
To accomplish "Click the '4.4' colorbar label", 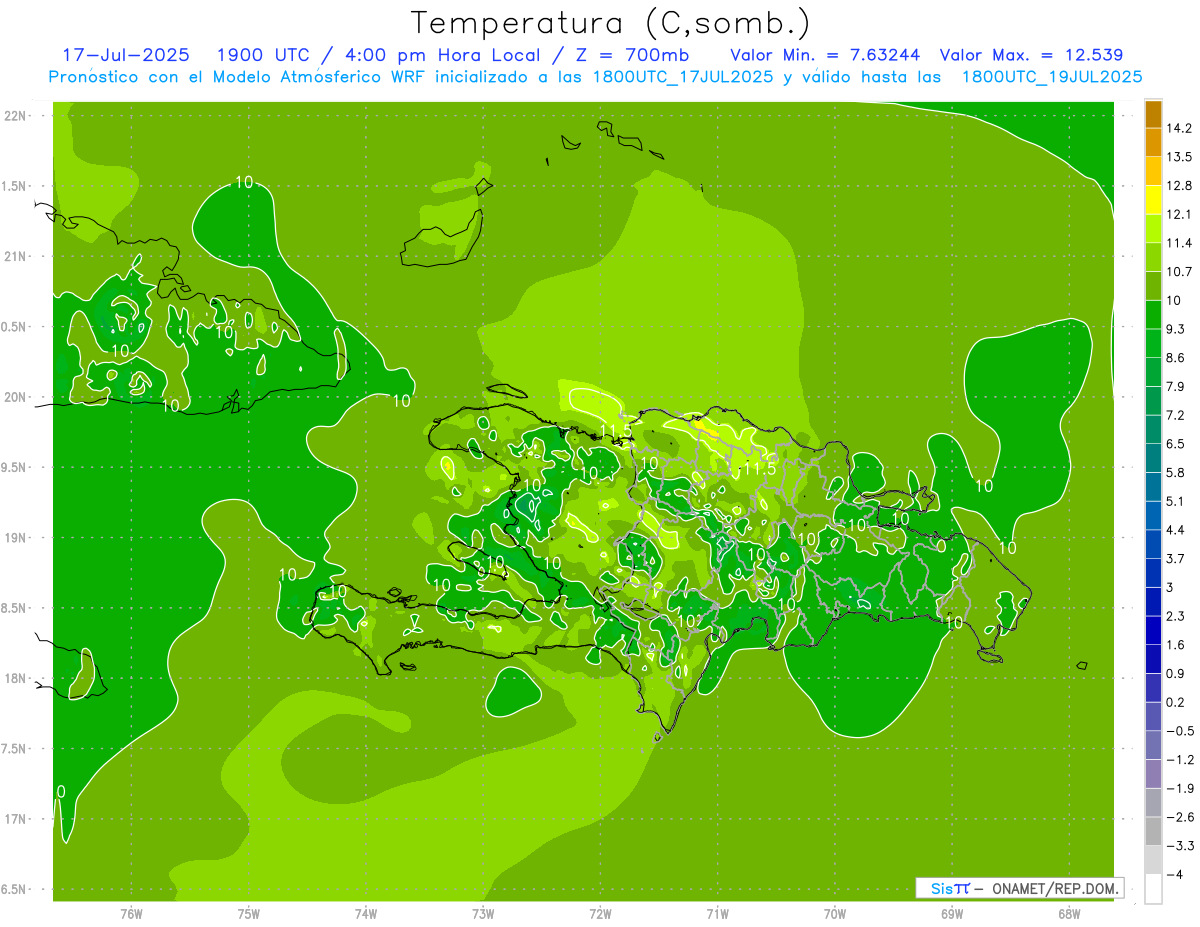I will click(1176, 530).
